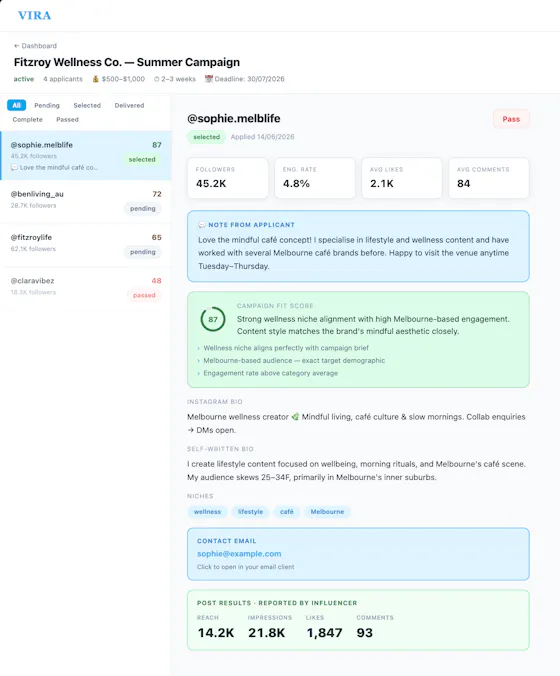The height and width of the screenshot is (676, 560).
Task: Open sophie@example.com email link
Action: click(239, 554)
